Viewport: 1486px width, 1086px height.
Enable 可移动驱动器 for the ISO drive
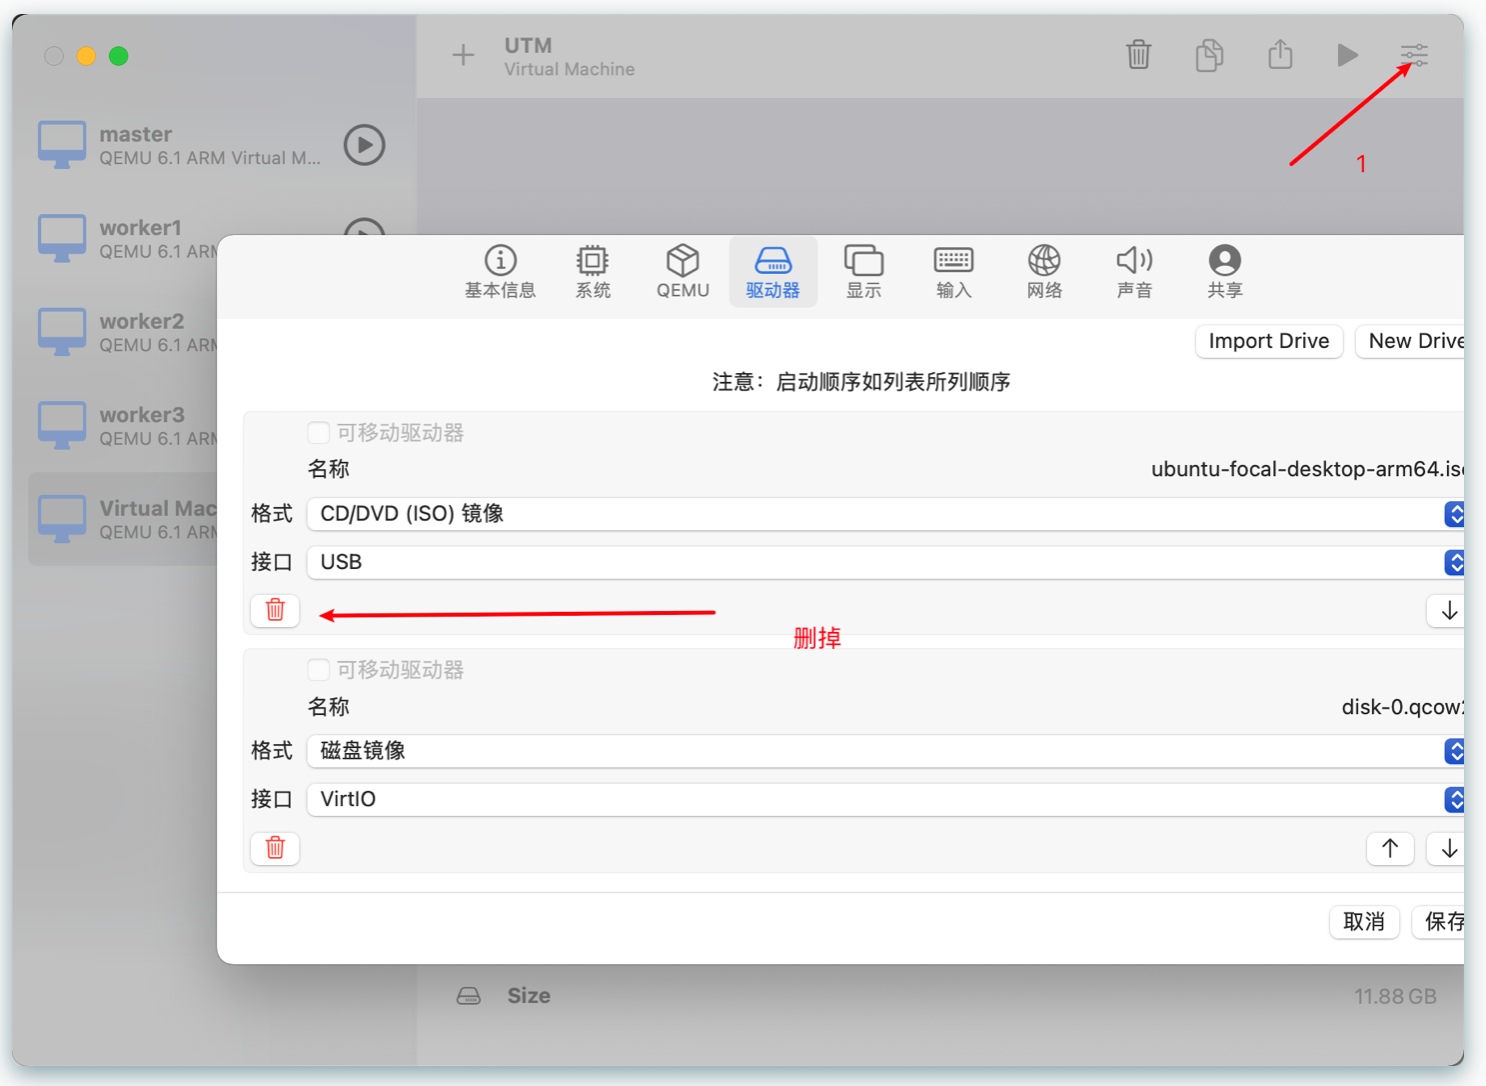click(x=318, y=432)
